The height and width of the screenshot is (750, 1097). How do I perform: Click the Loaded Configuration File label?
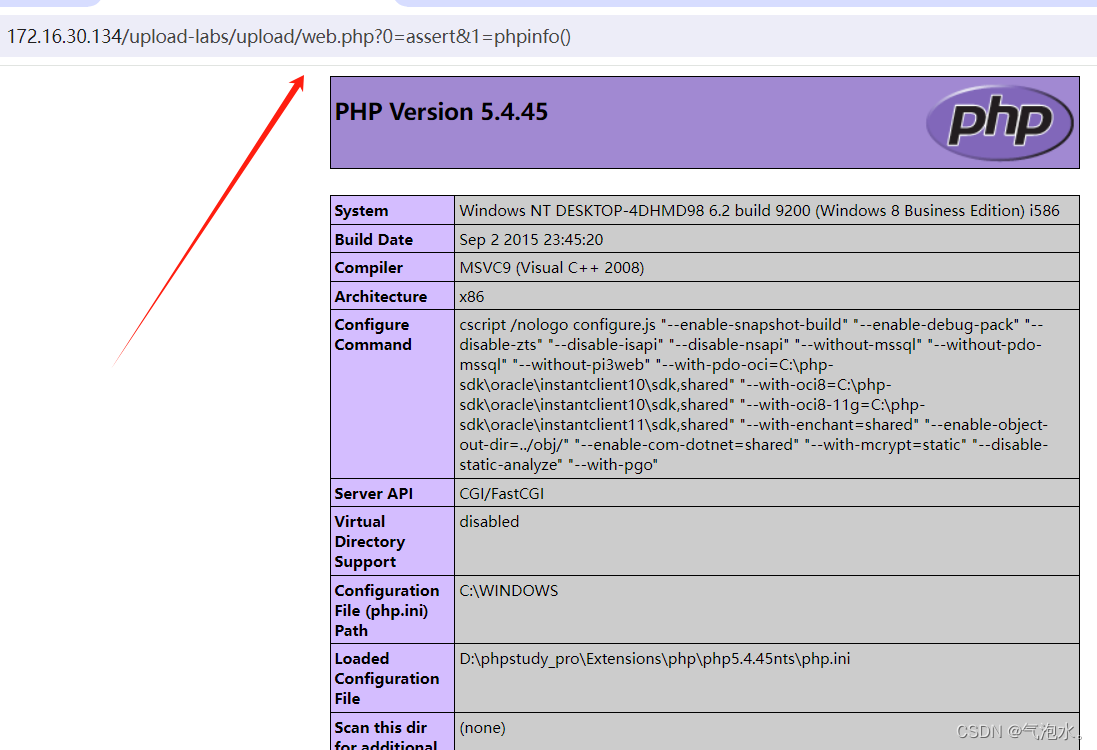[387, 679]
